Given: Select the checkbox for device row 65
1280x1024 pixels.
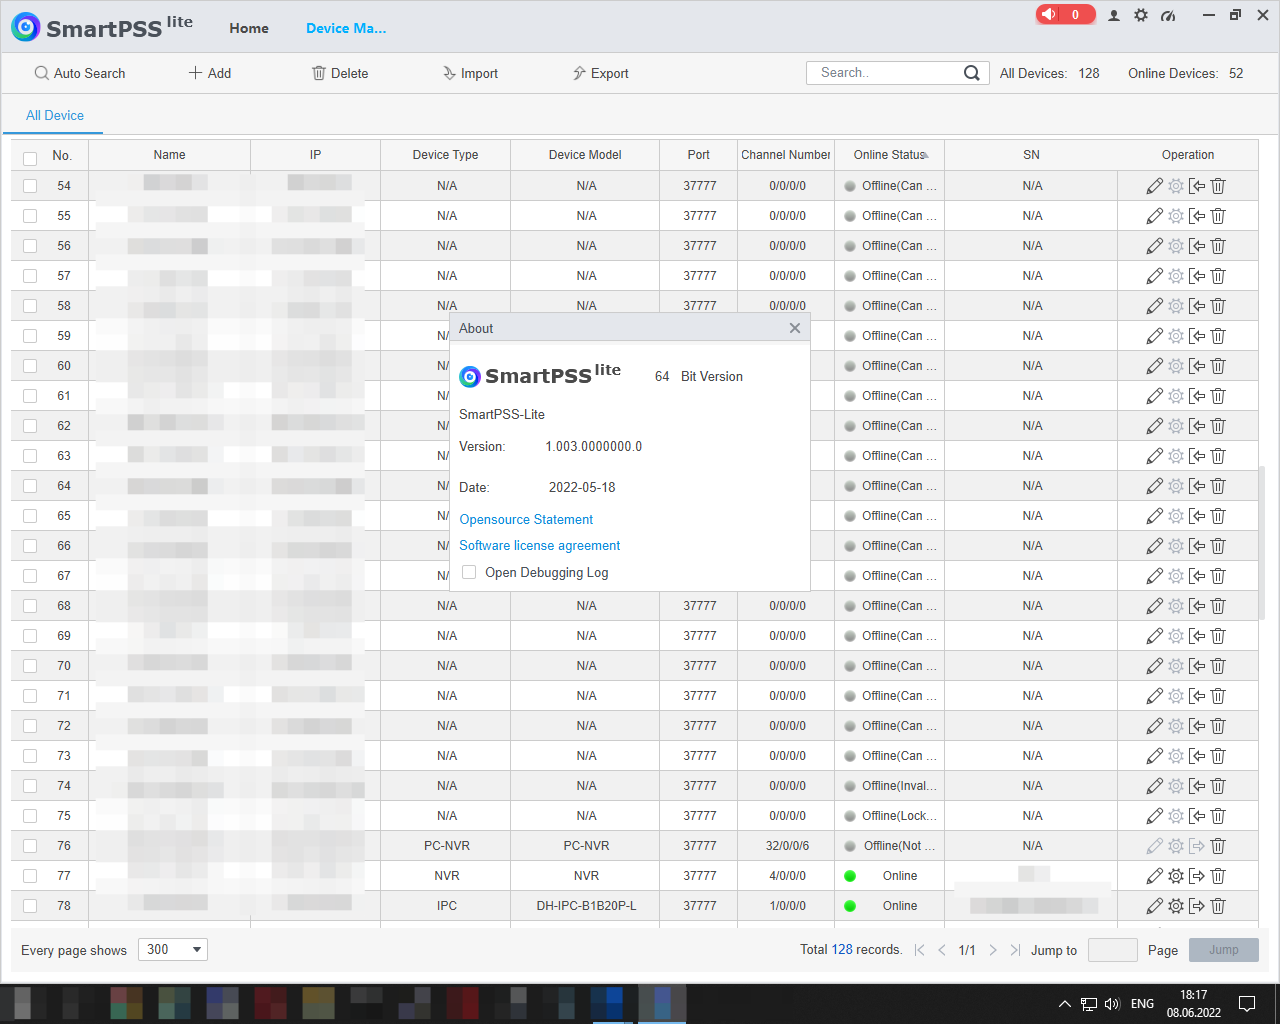Looking at the screenshot, I should (30, 516).
